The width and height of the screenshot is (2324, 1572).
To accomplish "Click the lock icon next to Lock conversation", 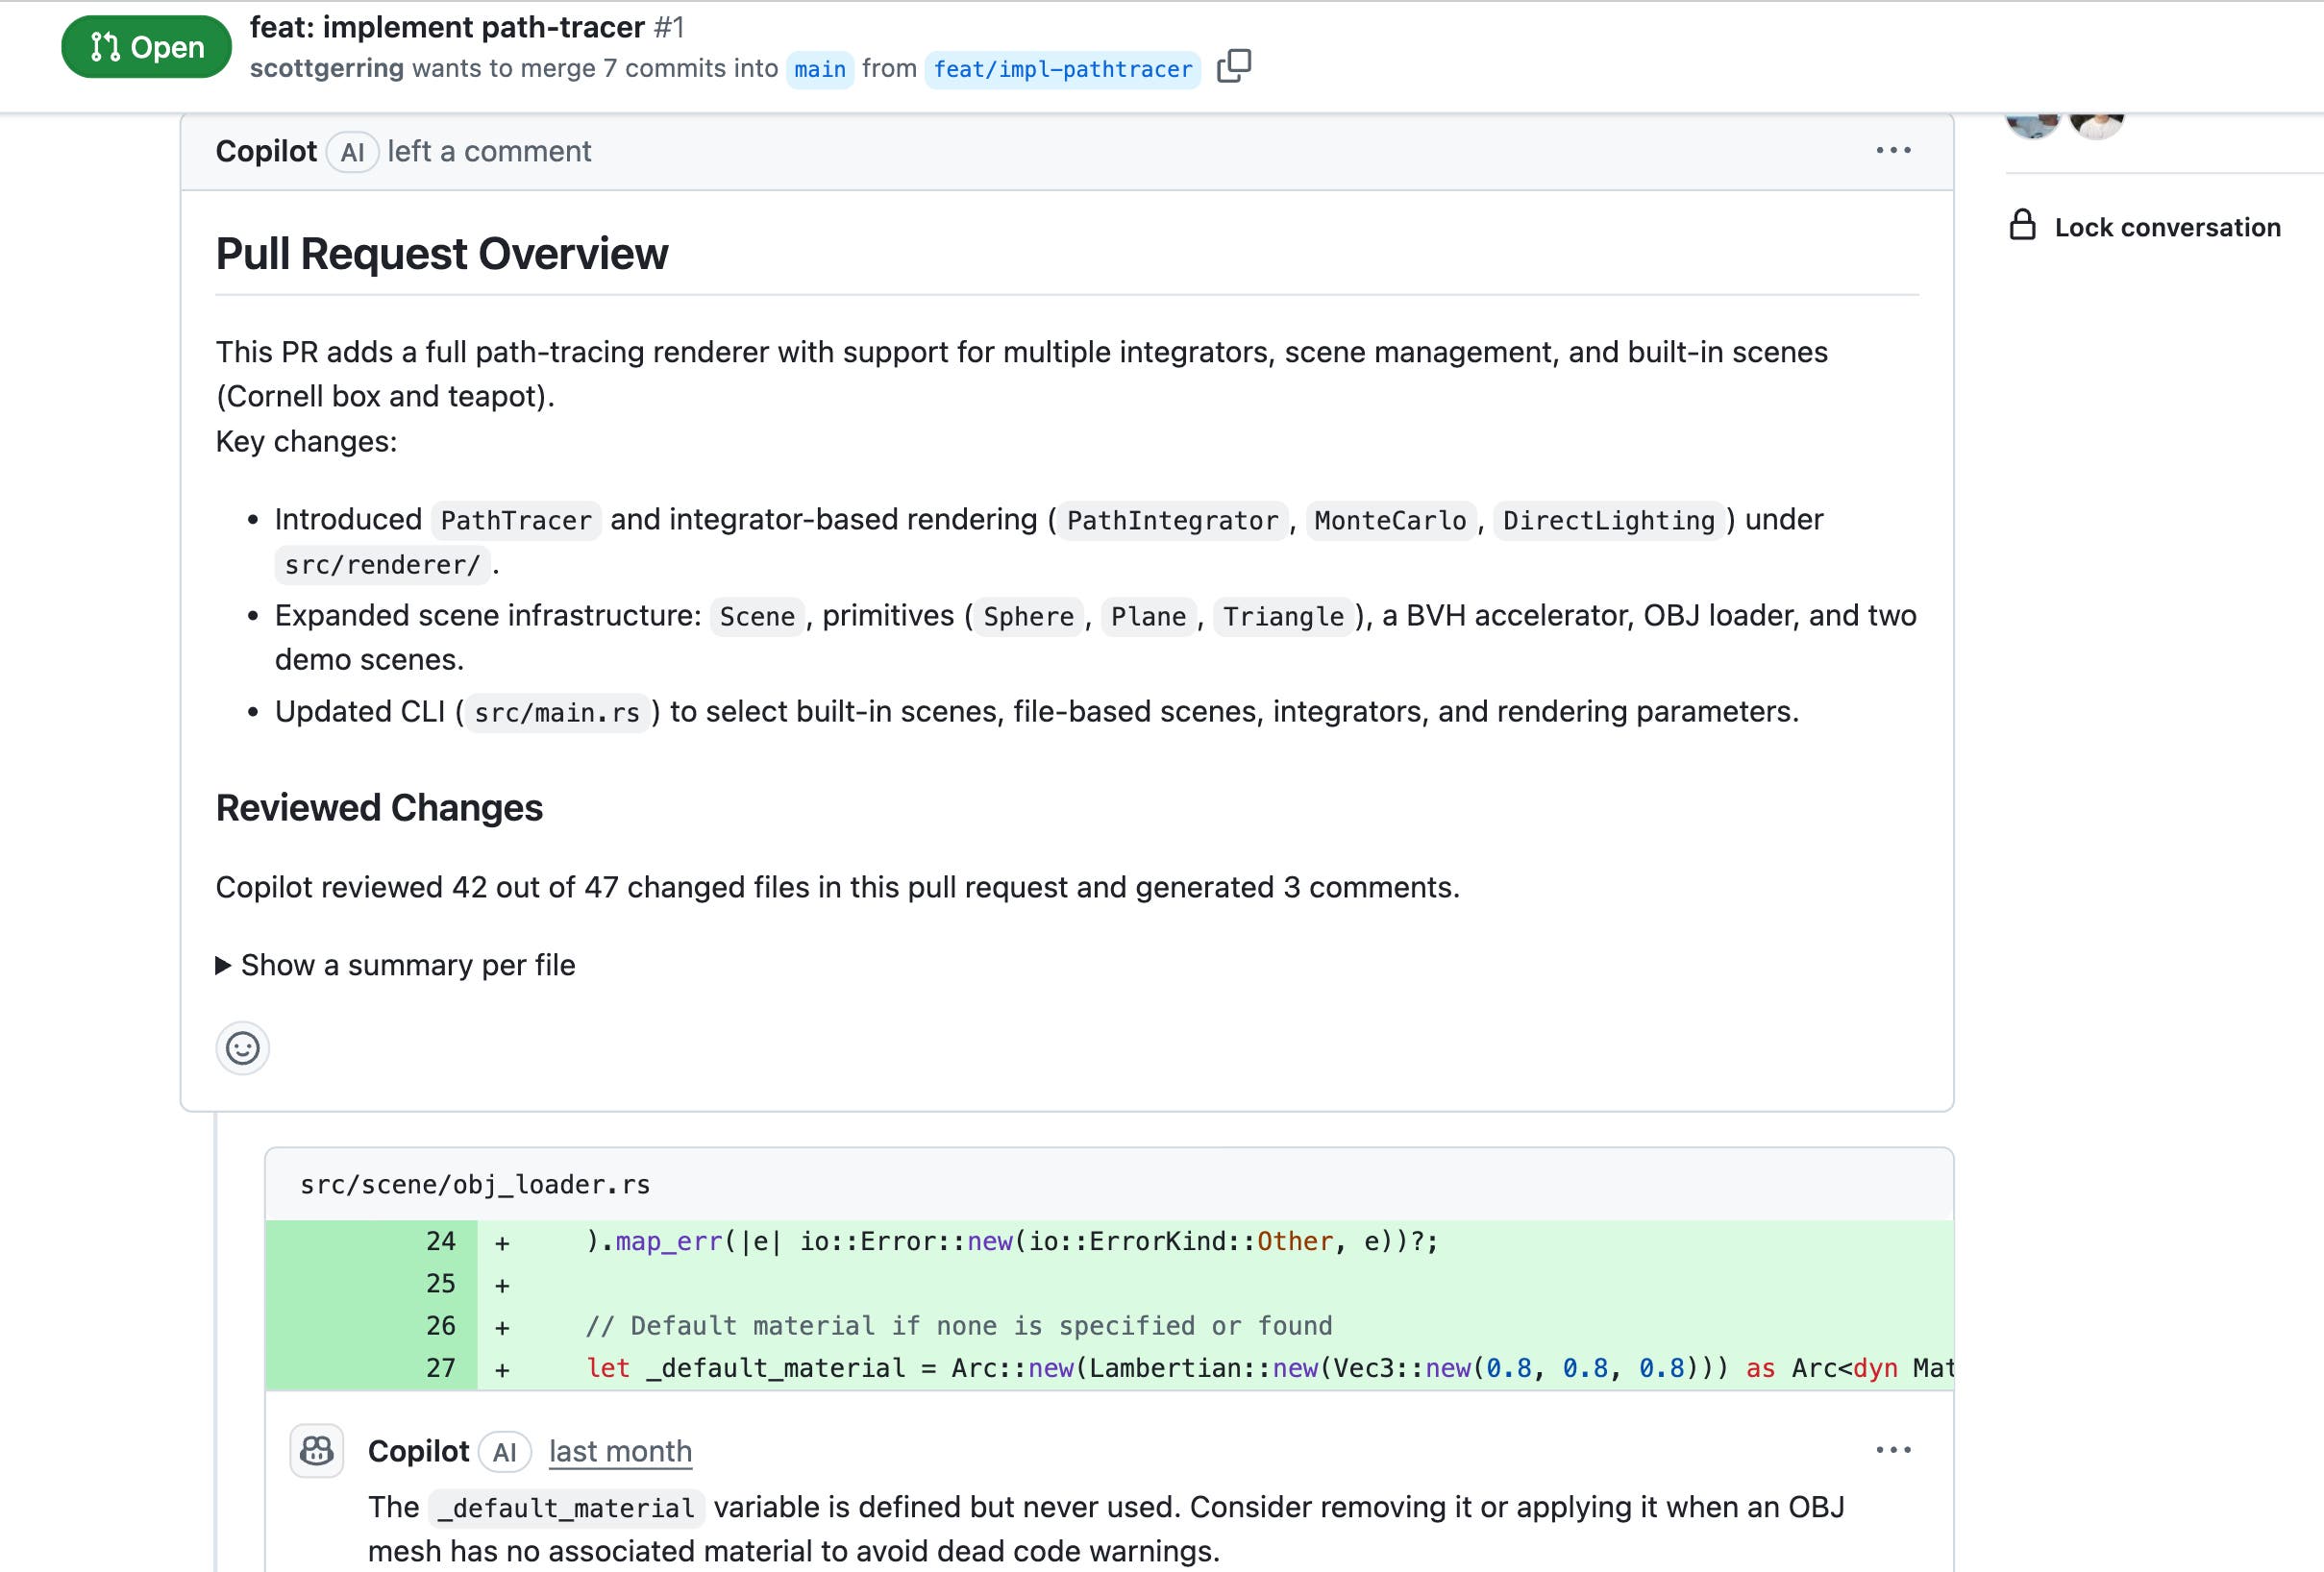I will click(2022, 226).
